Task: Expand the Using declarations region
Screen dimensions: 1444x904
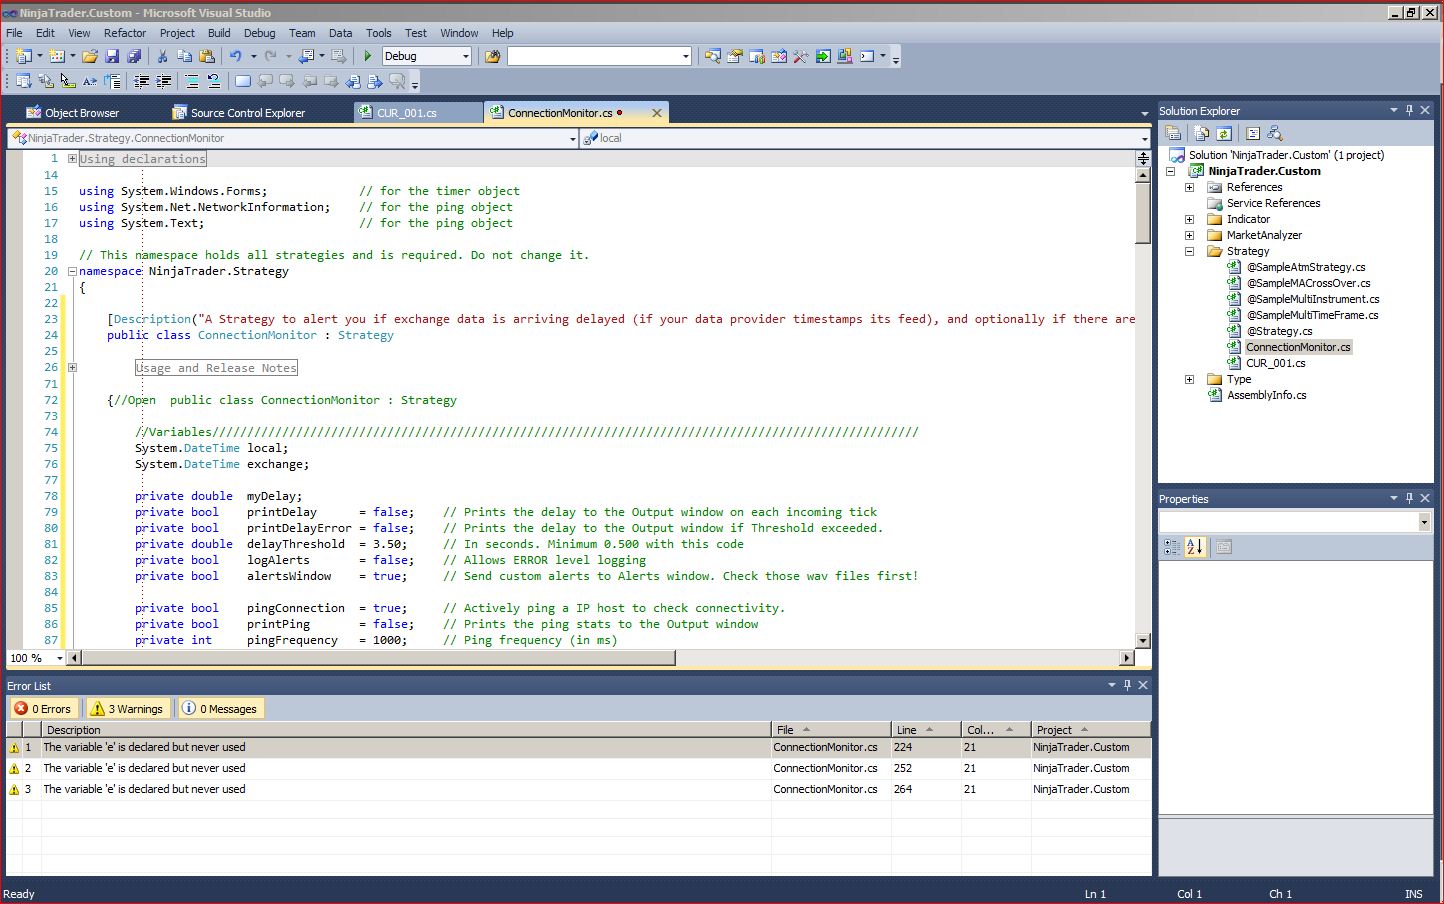Action: point(72,158)
